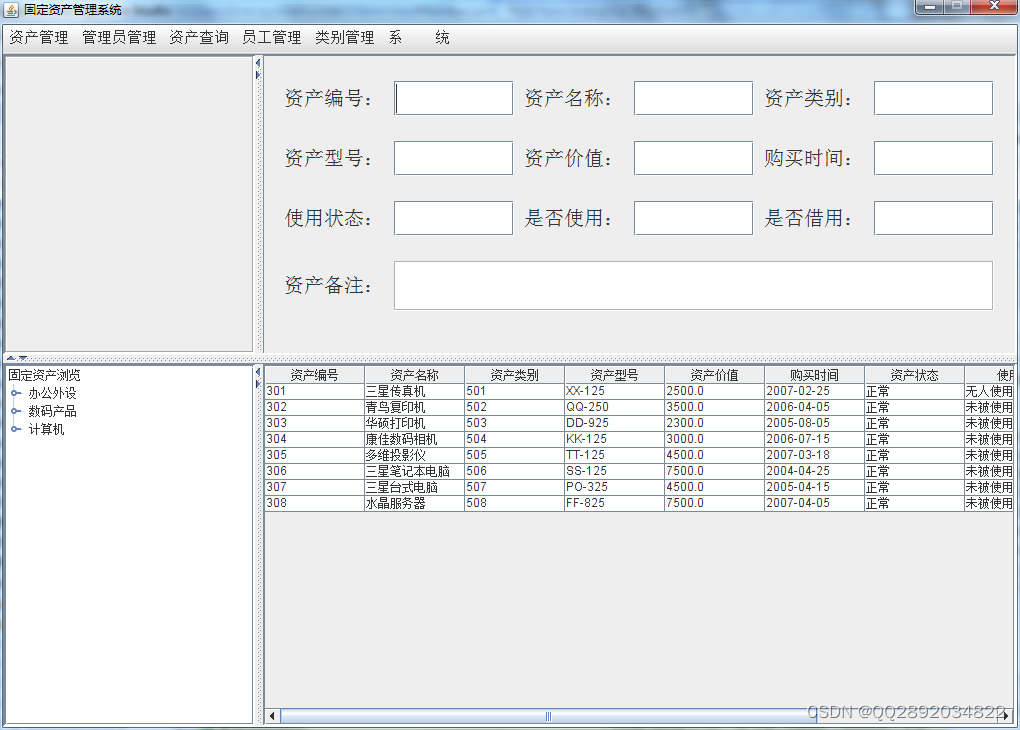Click the tree node handle beside 计算机

coord(14,428)
